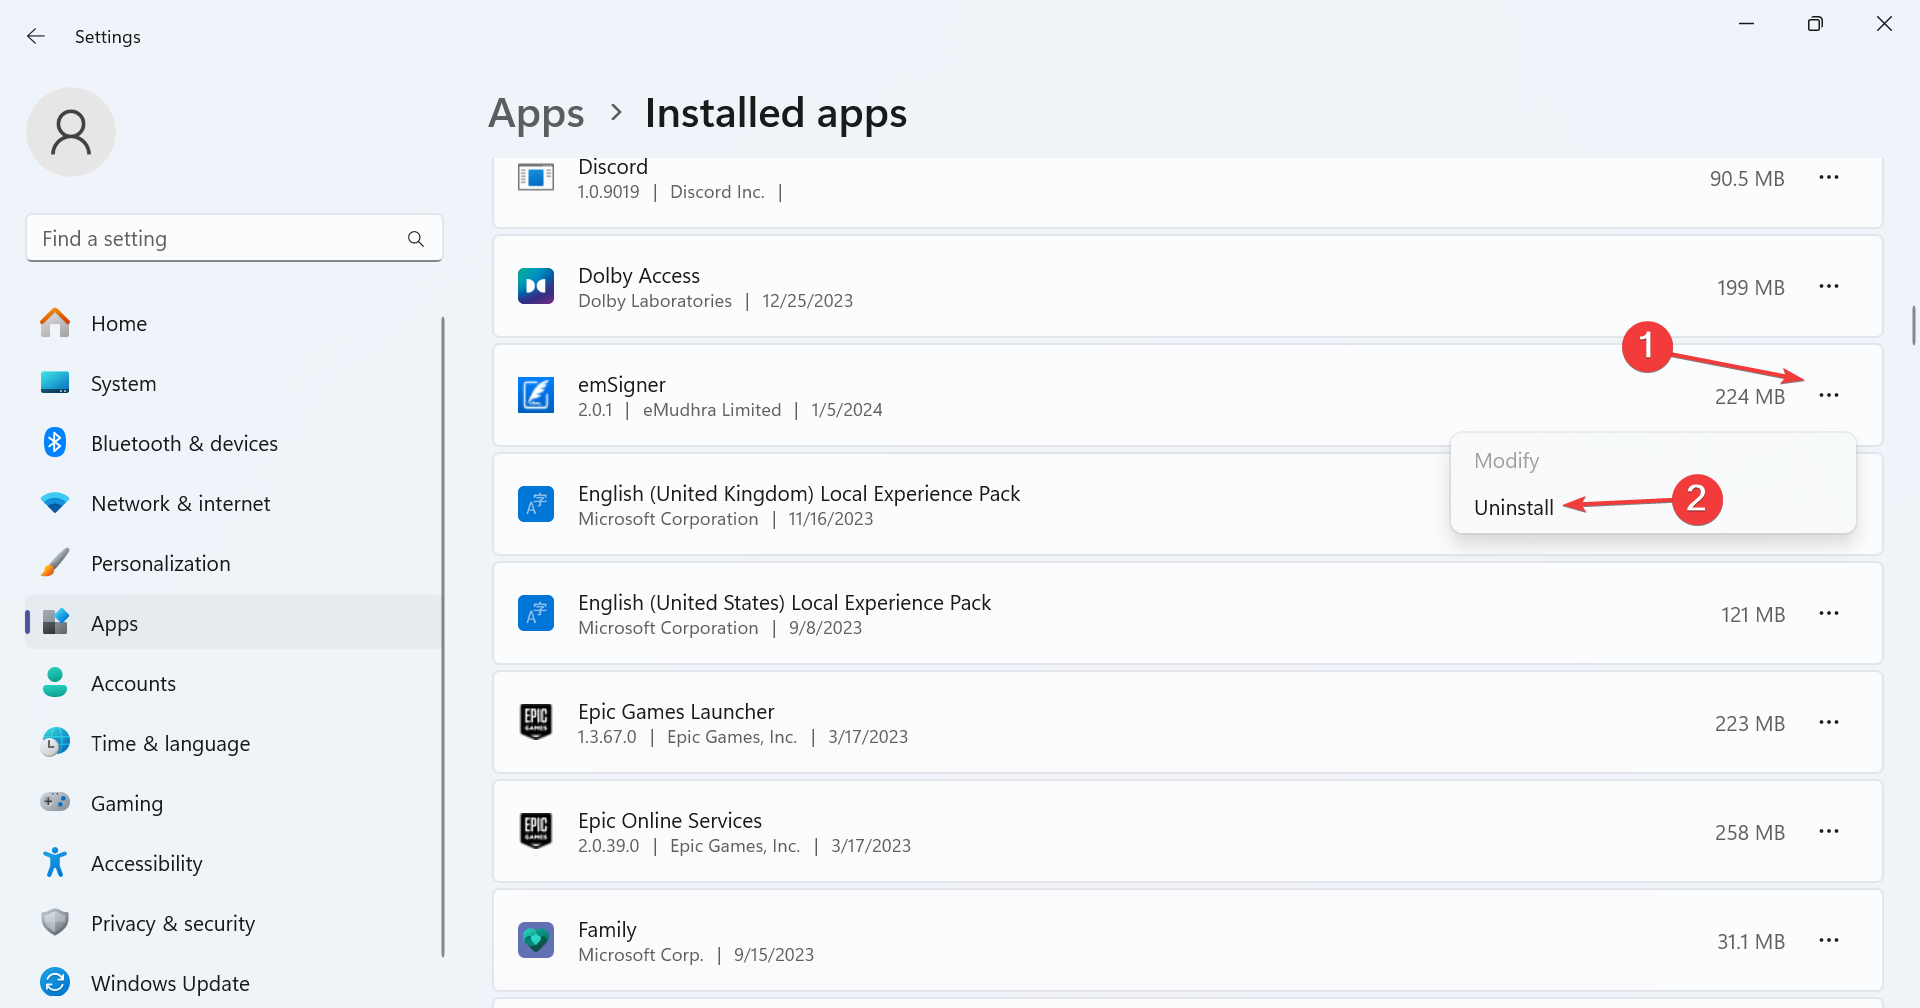This screenshot has width=1920, height=1008.
Task: Open more options for Epic Online Services
Action: pyautogui.click(x=1829, y=832)
